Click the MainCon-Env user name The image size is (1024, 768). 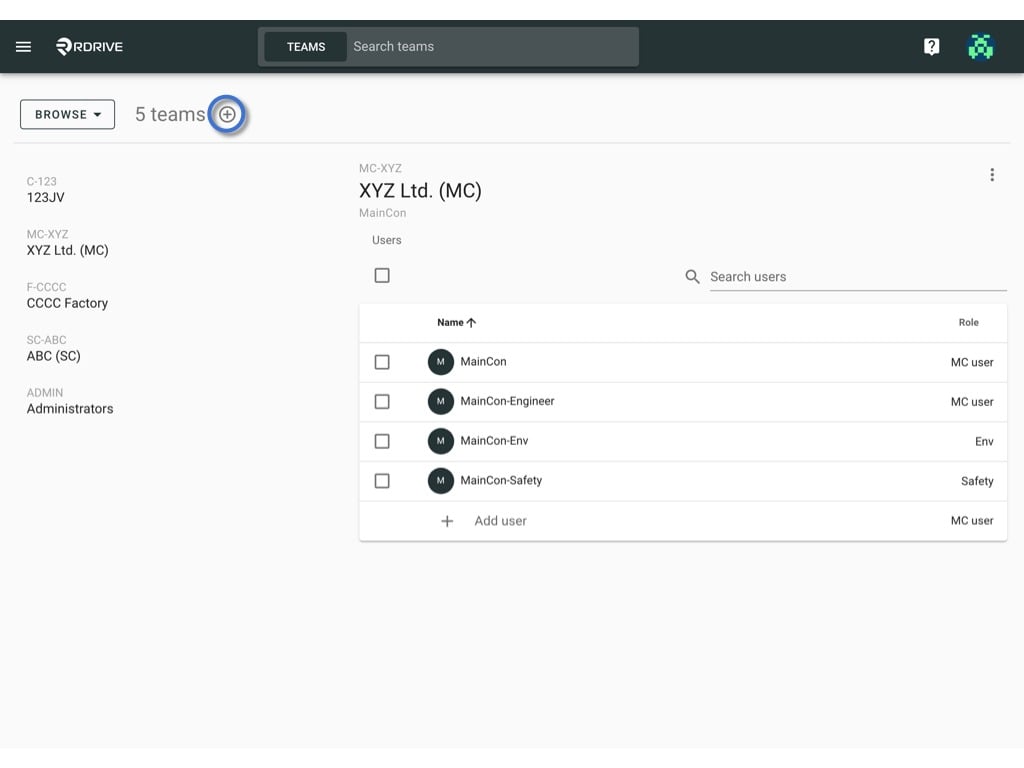coord(494,441)
